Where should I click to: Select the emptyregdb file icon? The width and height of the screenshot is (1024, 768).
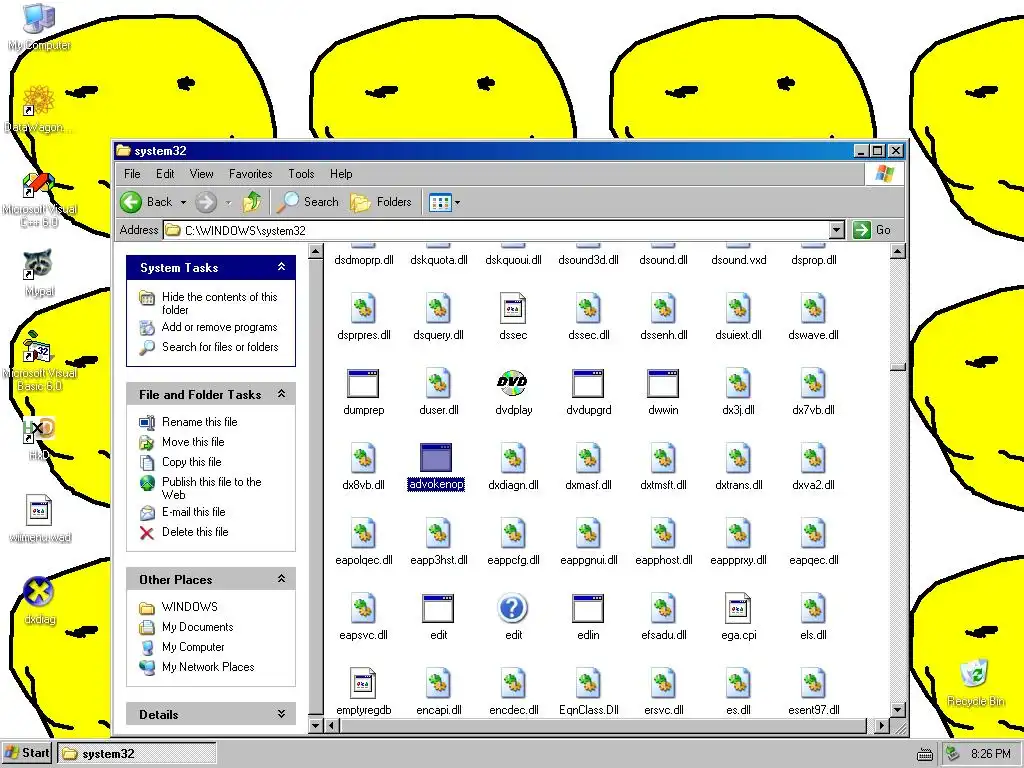tap(363, 683)
